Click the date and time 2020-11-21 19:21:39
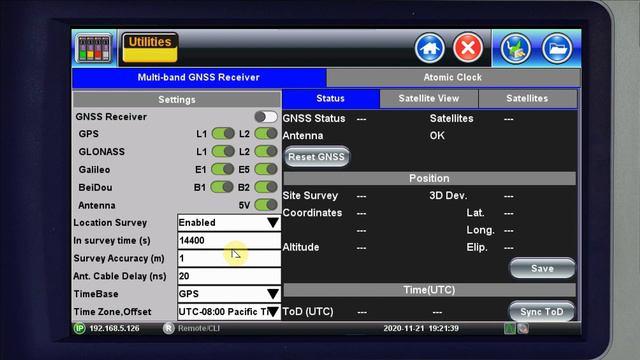Viewport: 640px width, 360px height. coord(421,328)
